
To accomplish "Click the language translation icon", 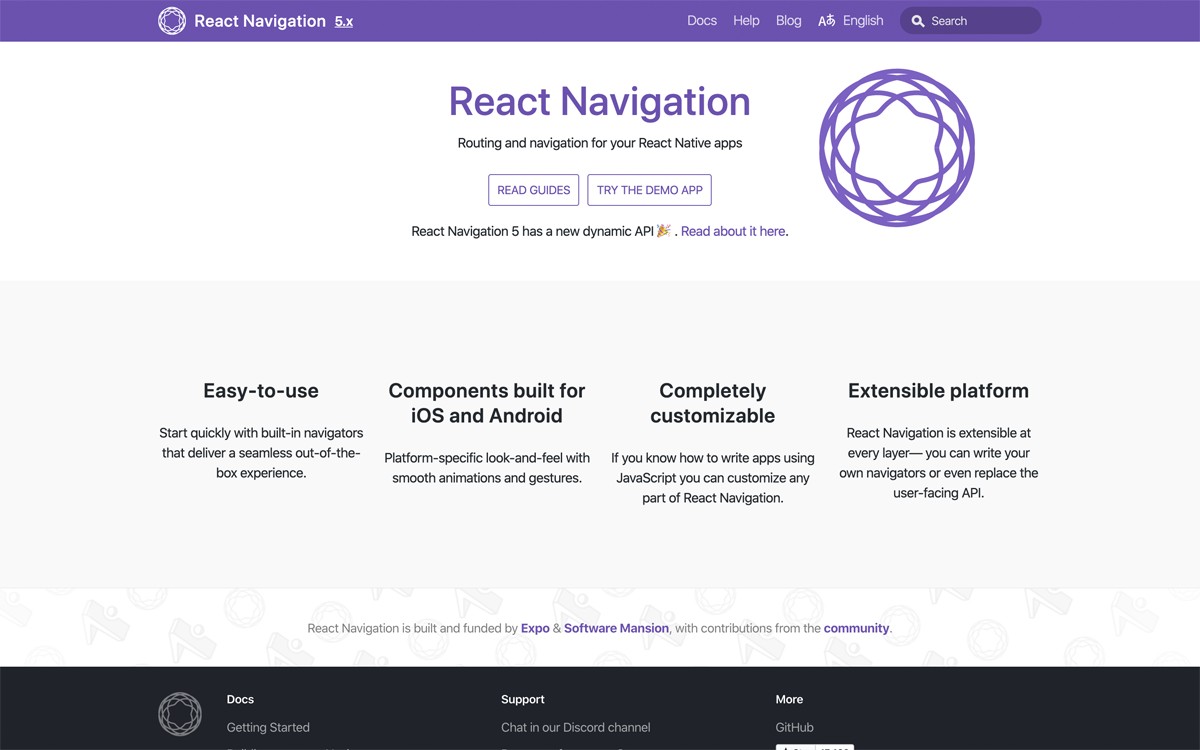I will [826, 21].
